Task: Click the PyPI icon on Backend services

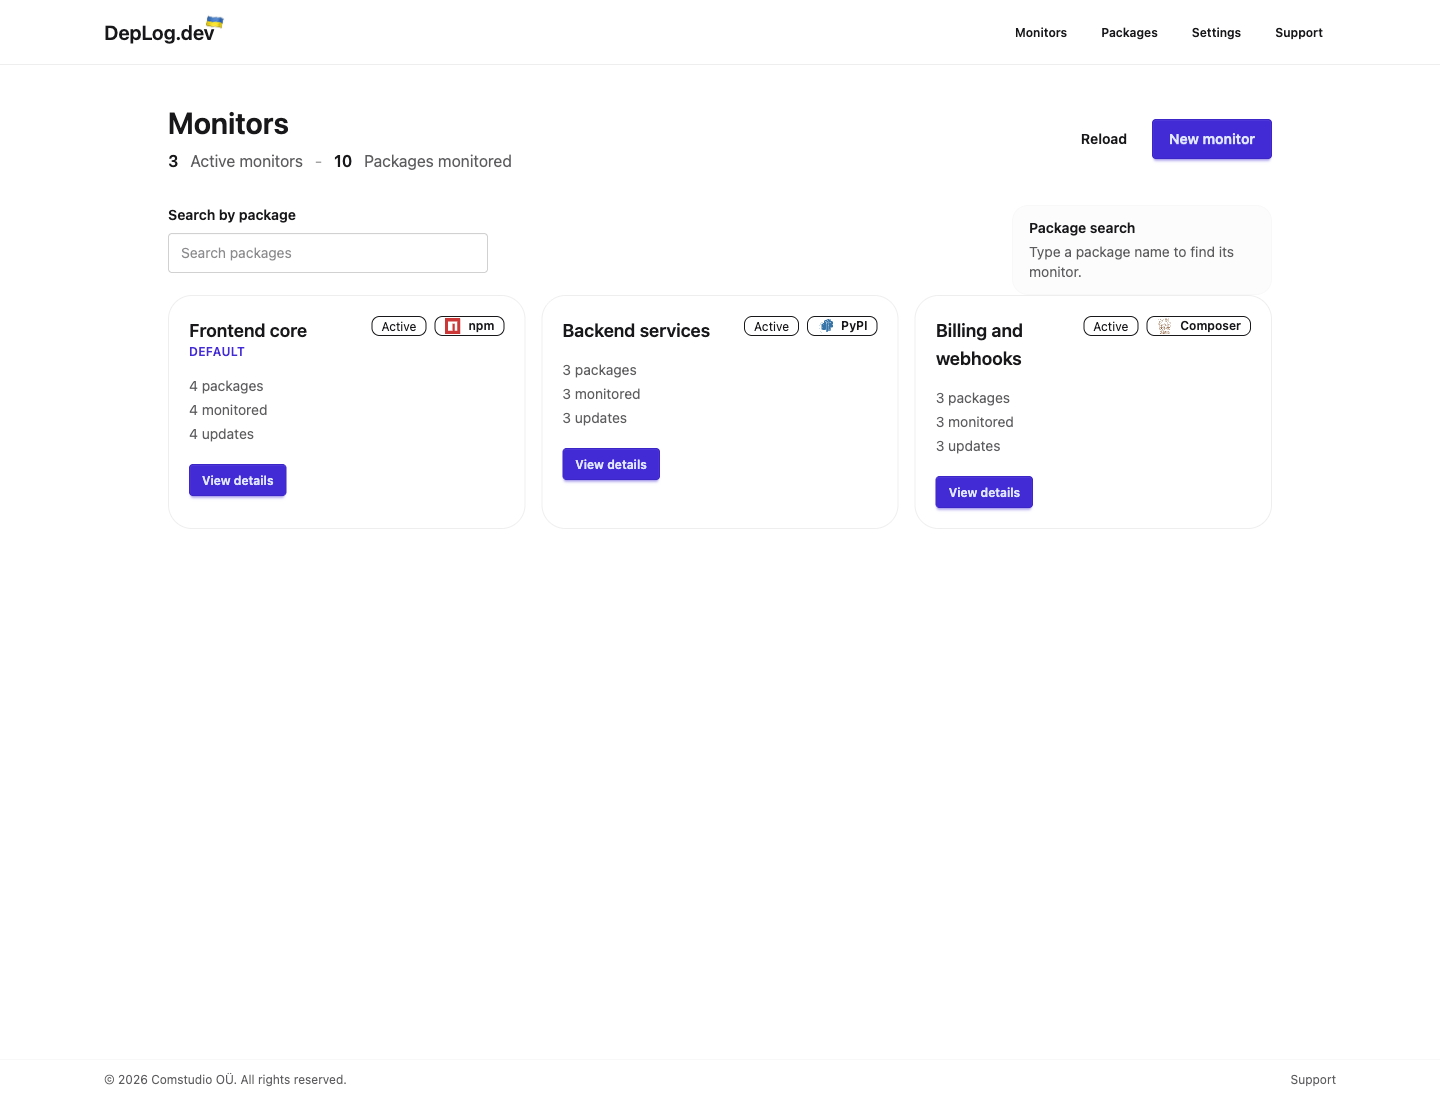Action: [827, 326]
